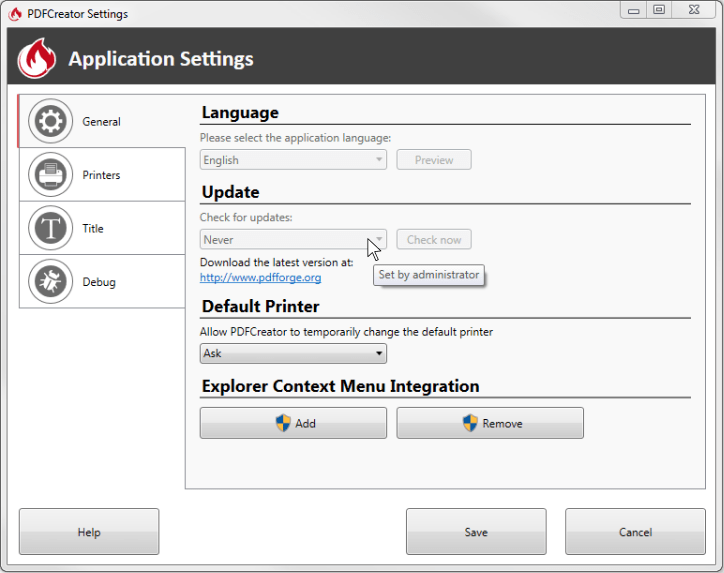Click the Printers printer icon
Viewport: 724px width, 573px height.
[50, 175]
